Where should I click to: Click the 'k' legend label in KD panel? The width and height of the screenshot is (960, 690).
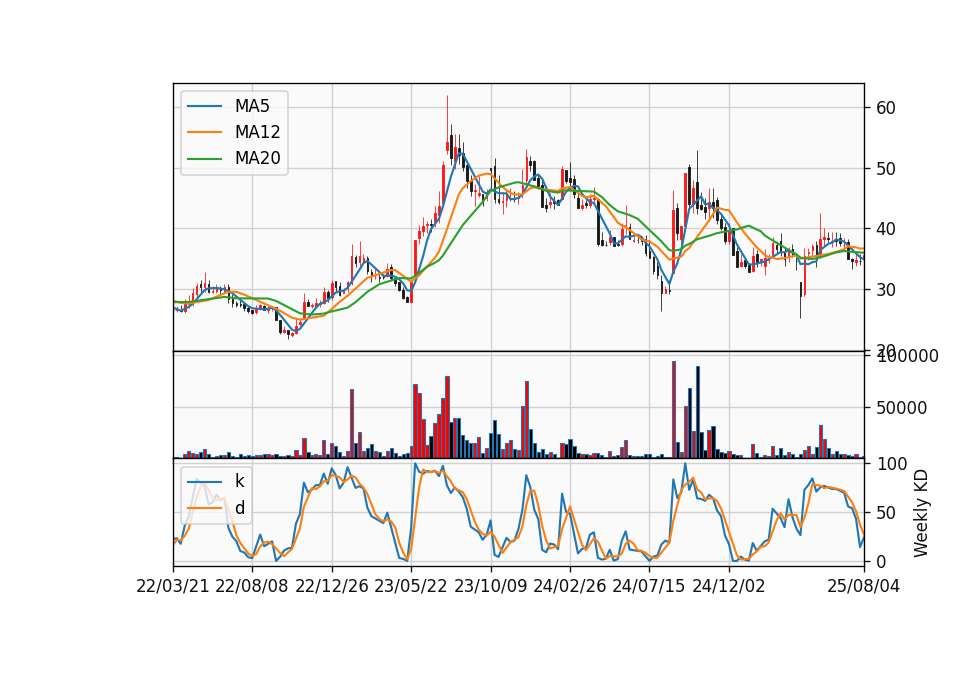tap(239, 481)
